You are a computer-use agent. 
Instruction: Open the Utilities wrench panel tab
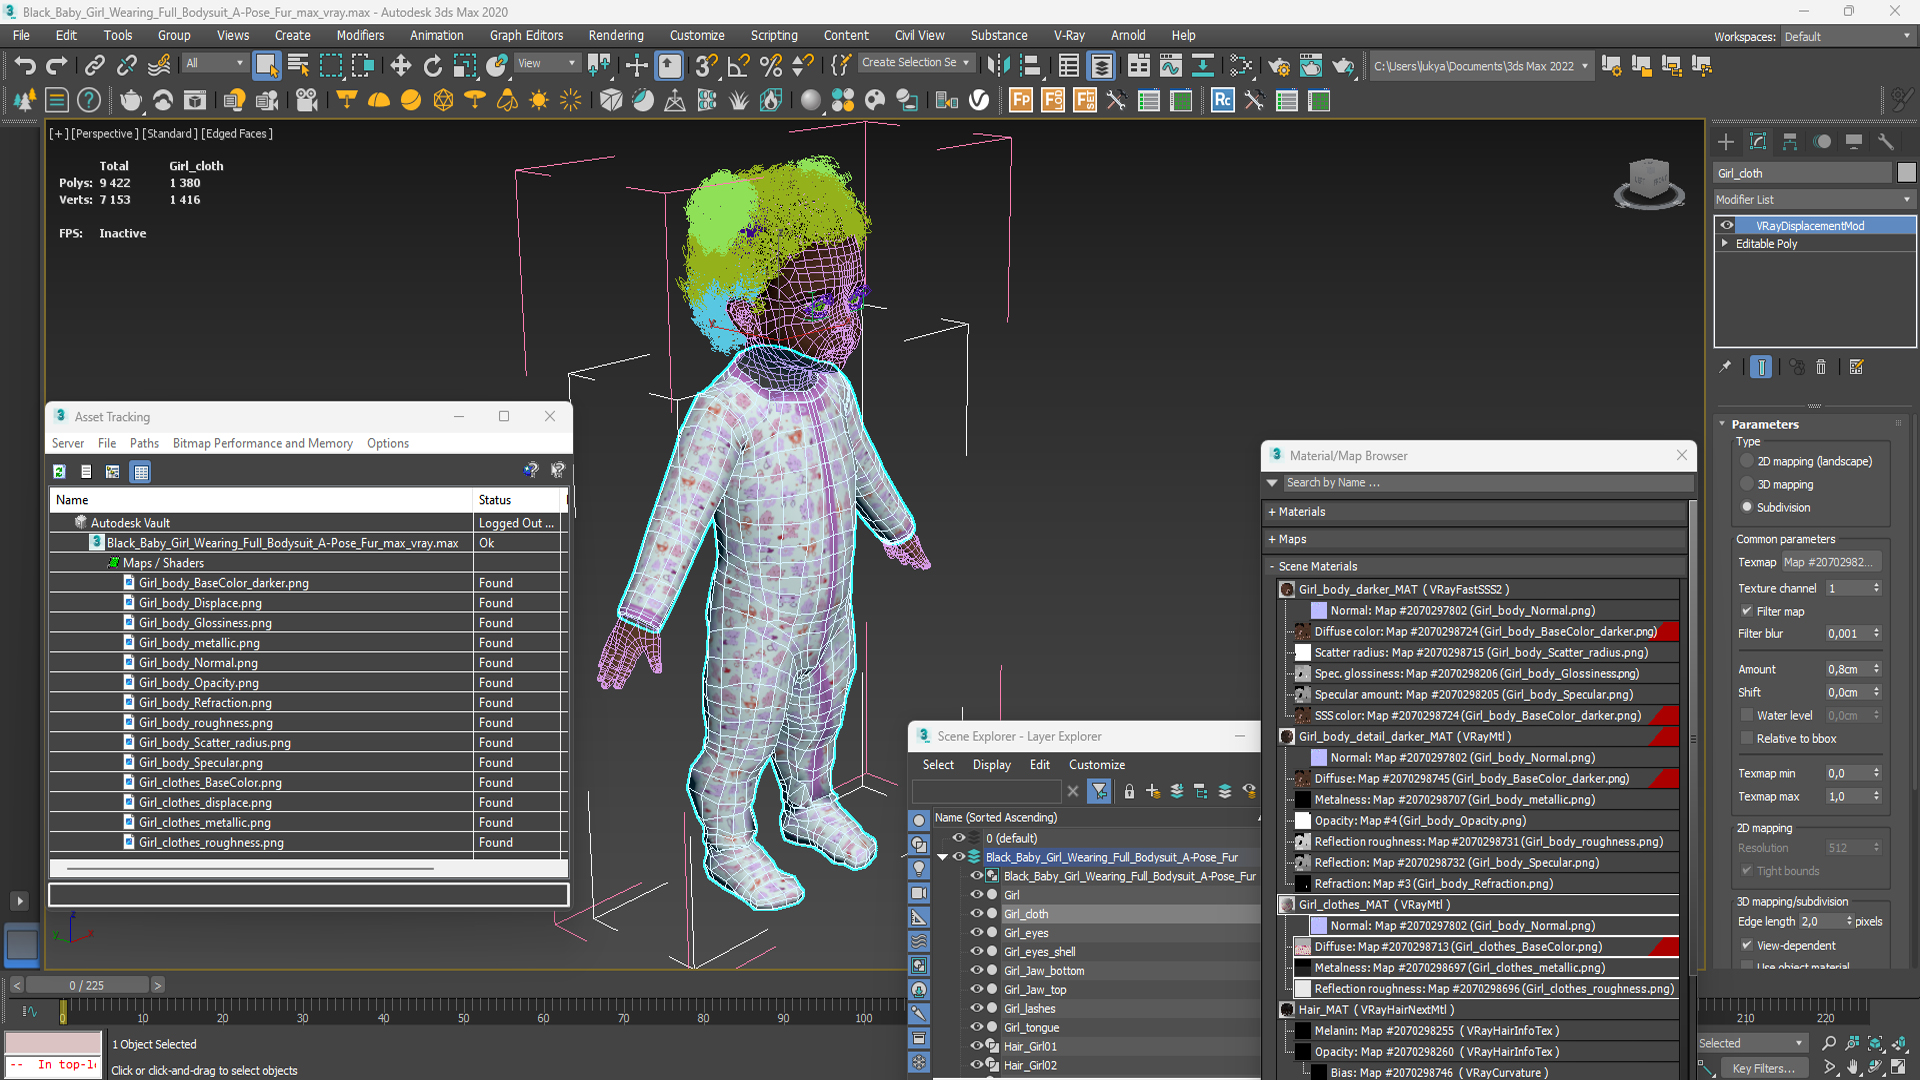(x=1885, y=142)
